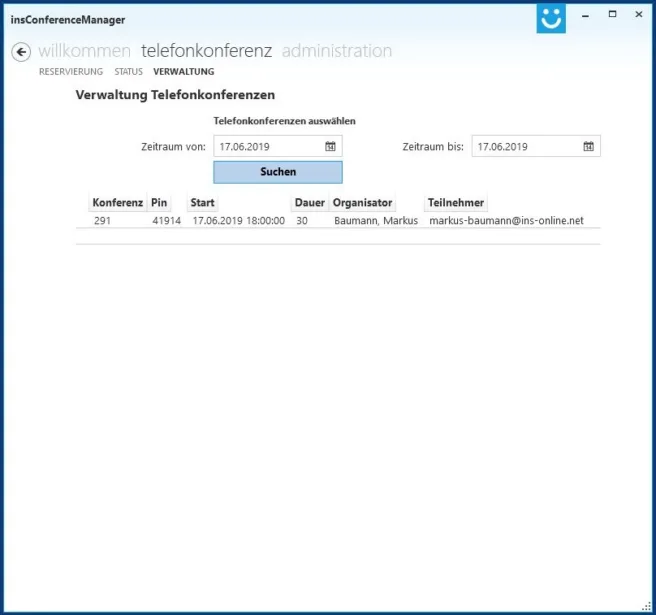Click the pin value 41914
This screenshot has width=656, height=615.
pyautogui.click(x=167, y=220)
